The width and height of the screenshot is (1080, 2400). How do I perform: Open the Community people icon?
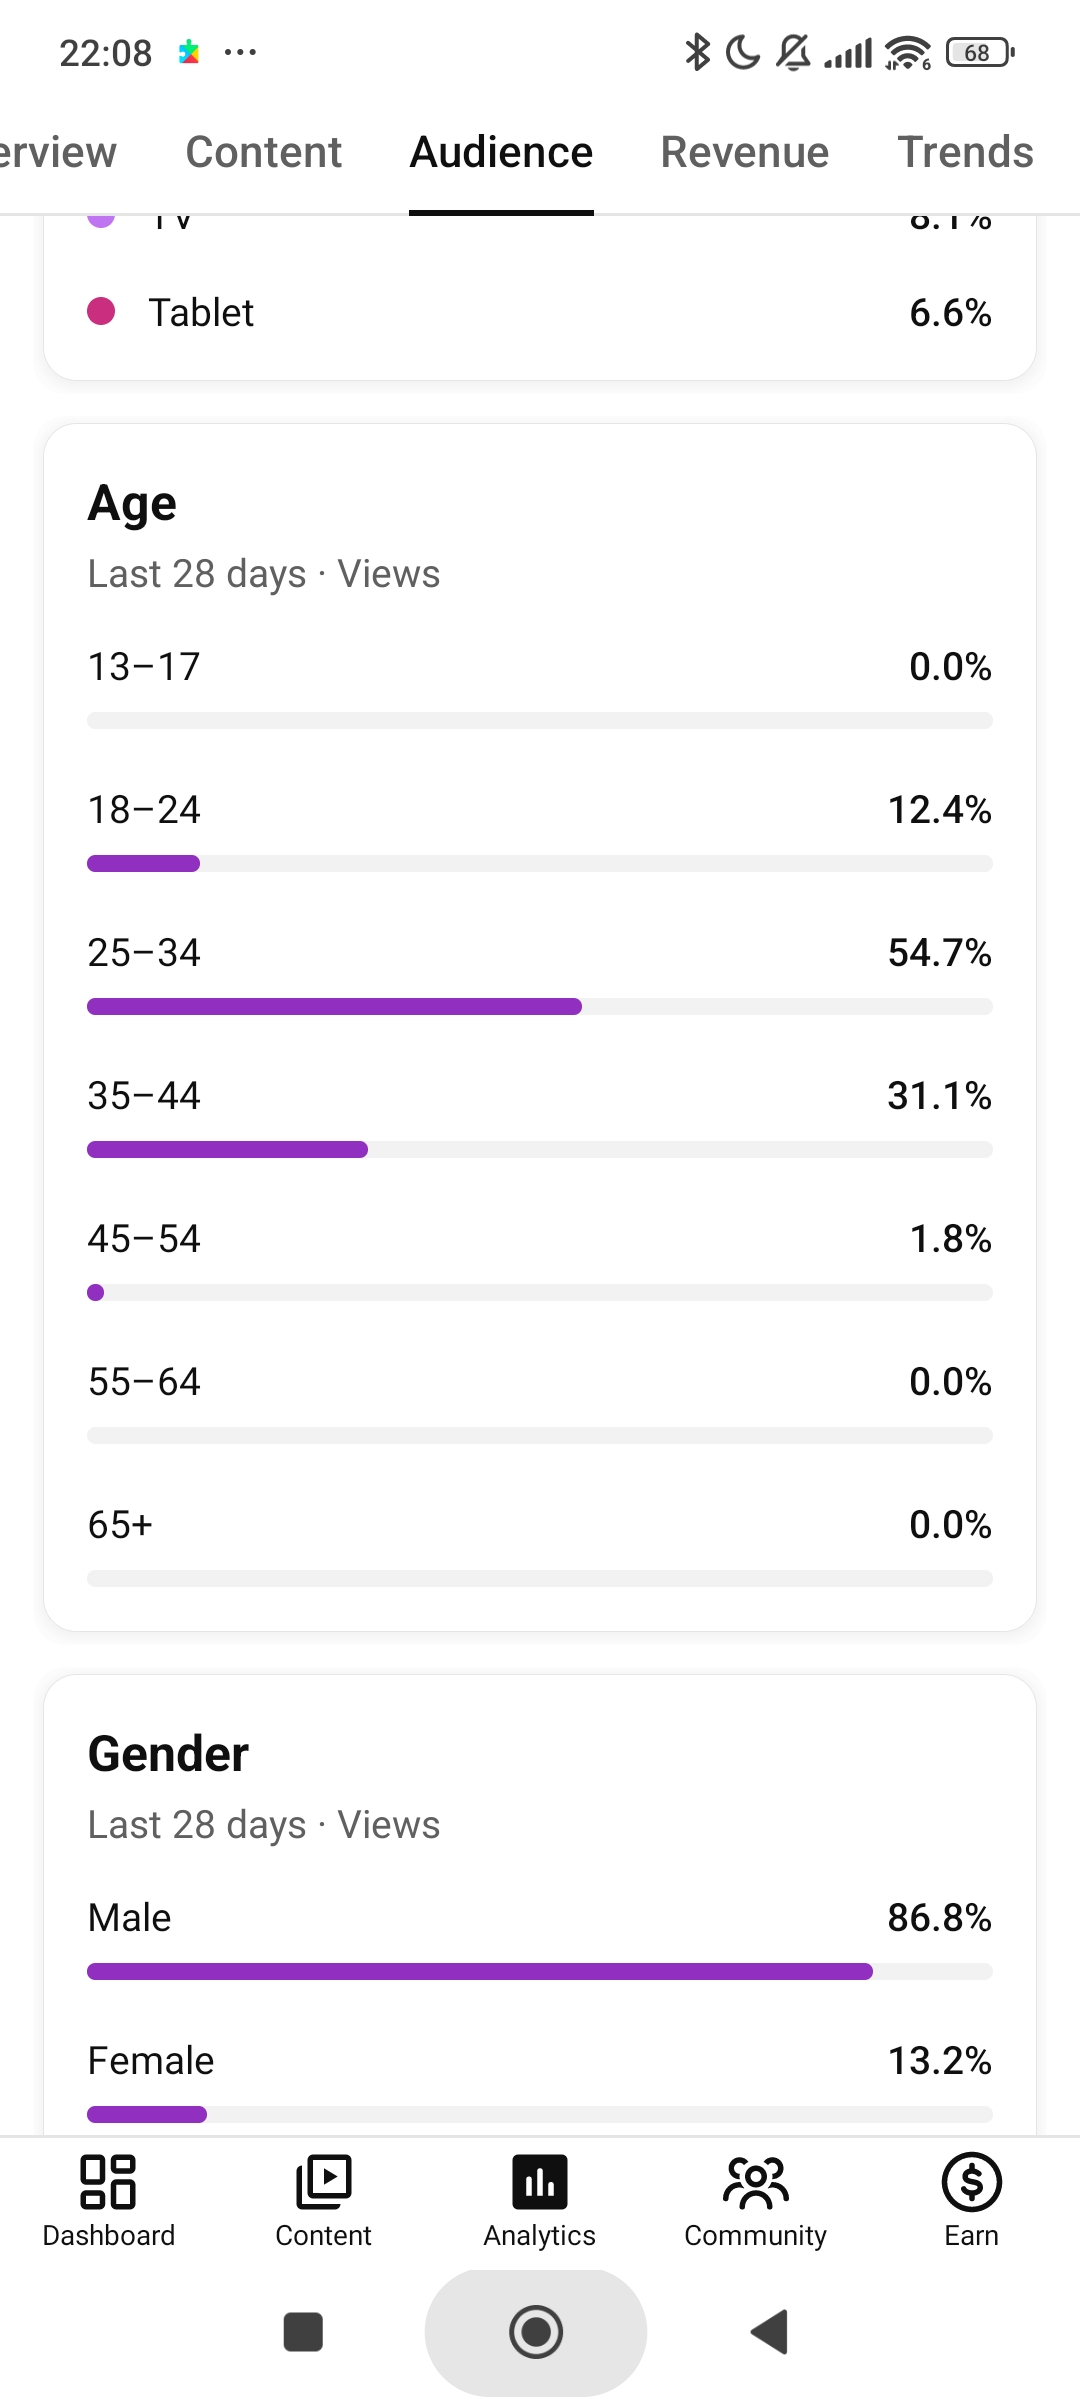[x=756, y=2181]
